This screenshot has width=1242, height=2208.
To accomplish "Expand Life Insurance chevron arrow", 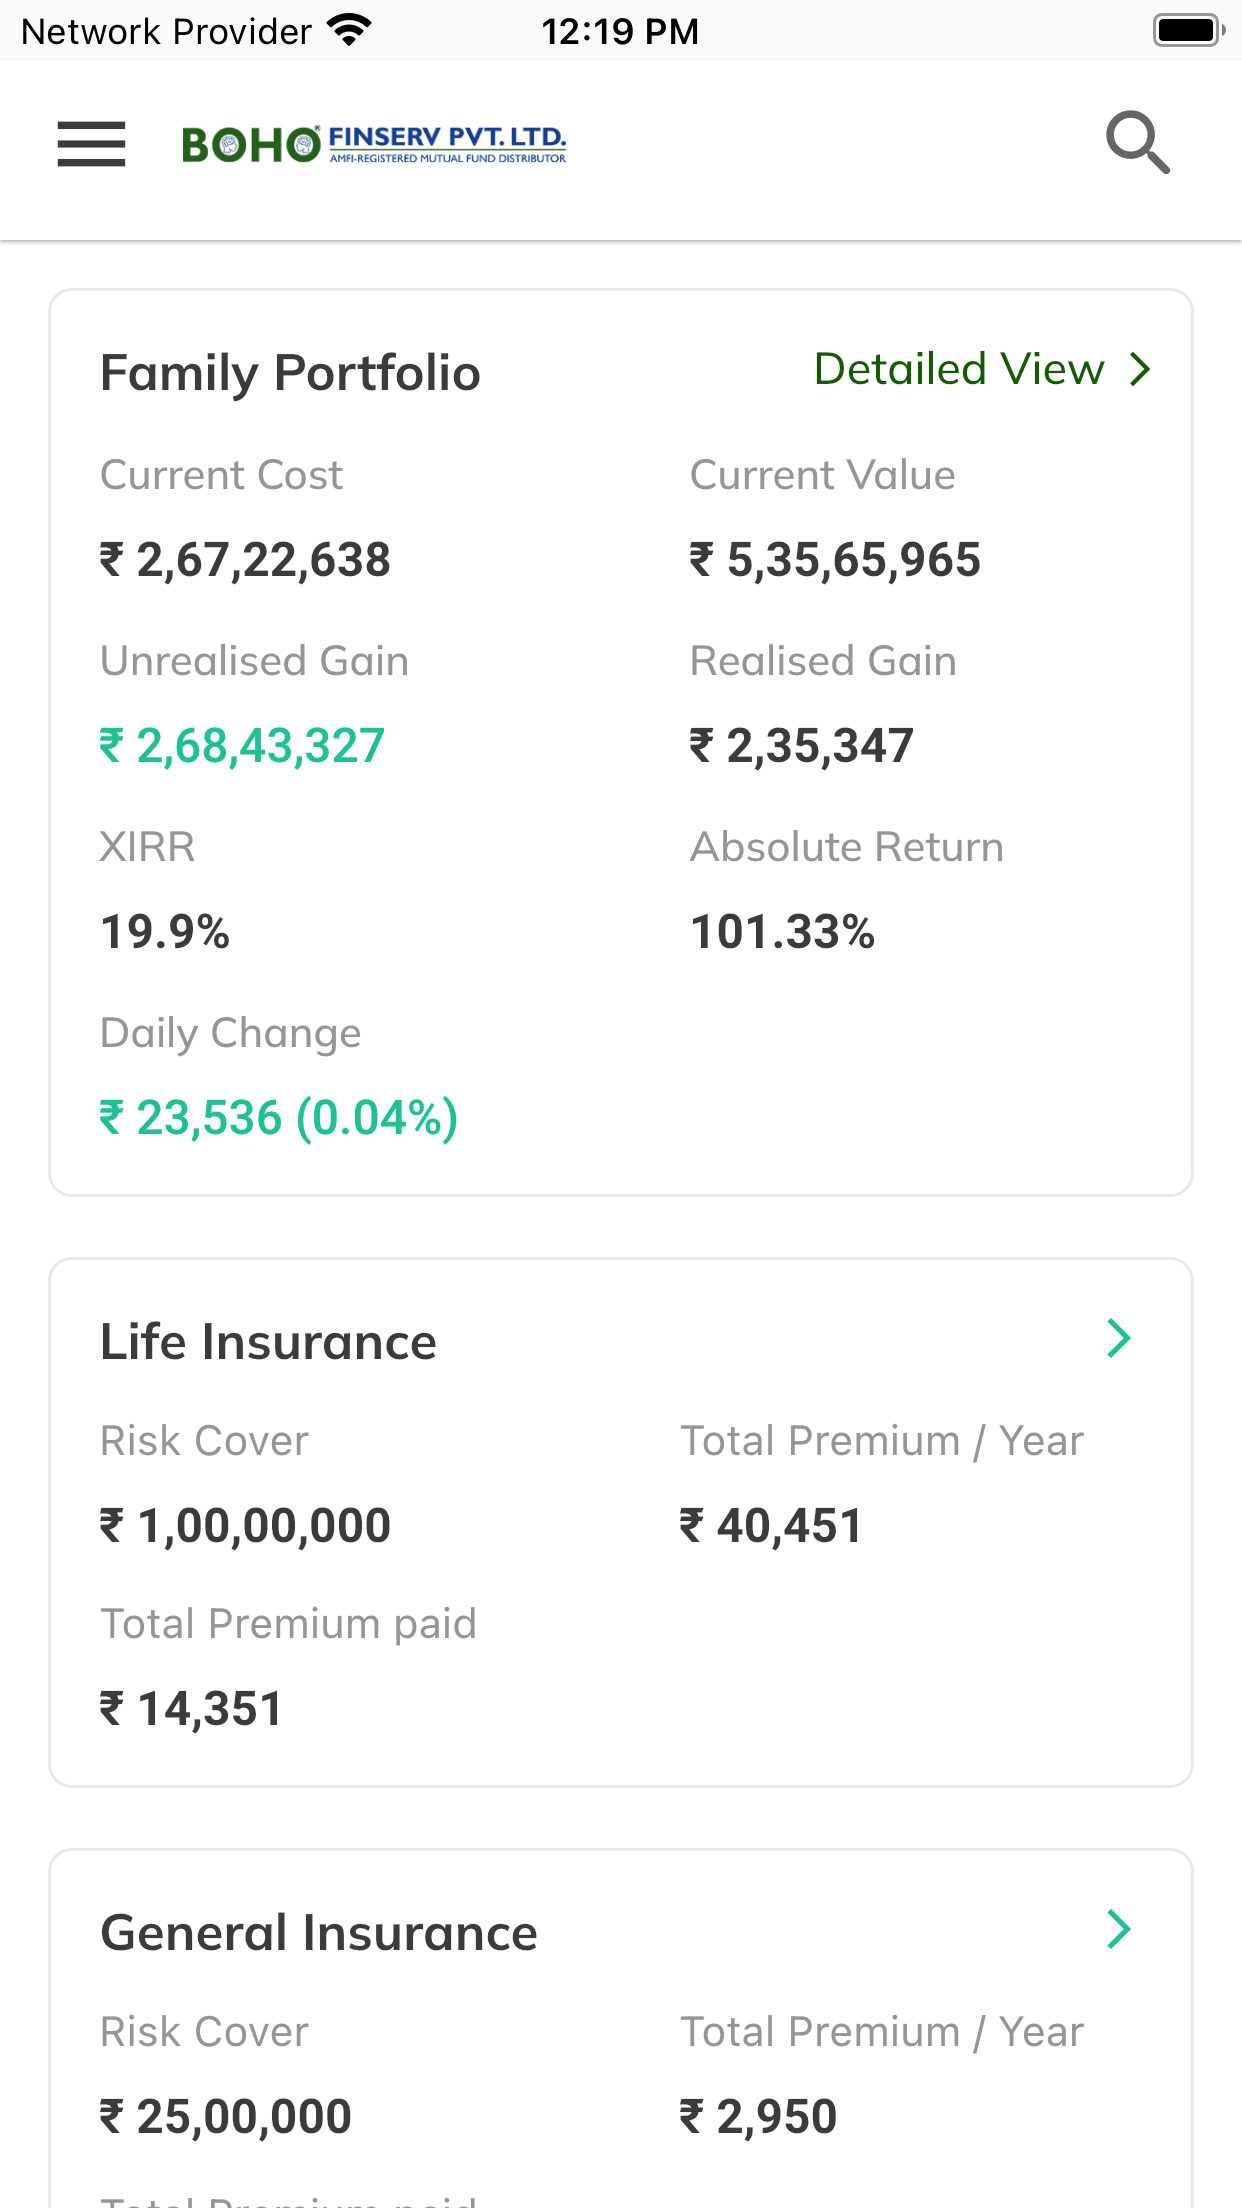I will pos(1118,1338).
